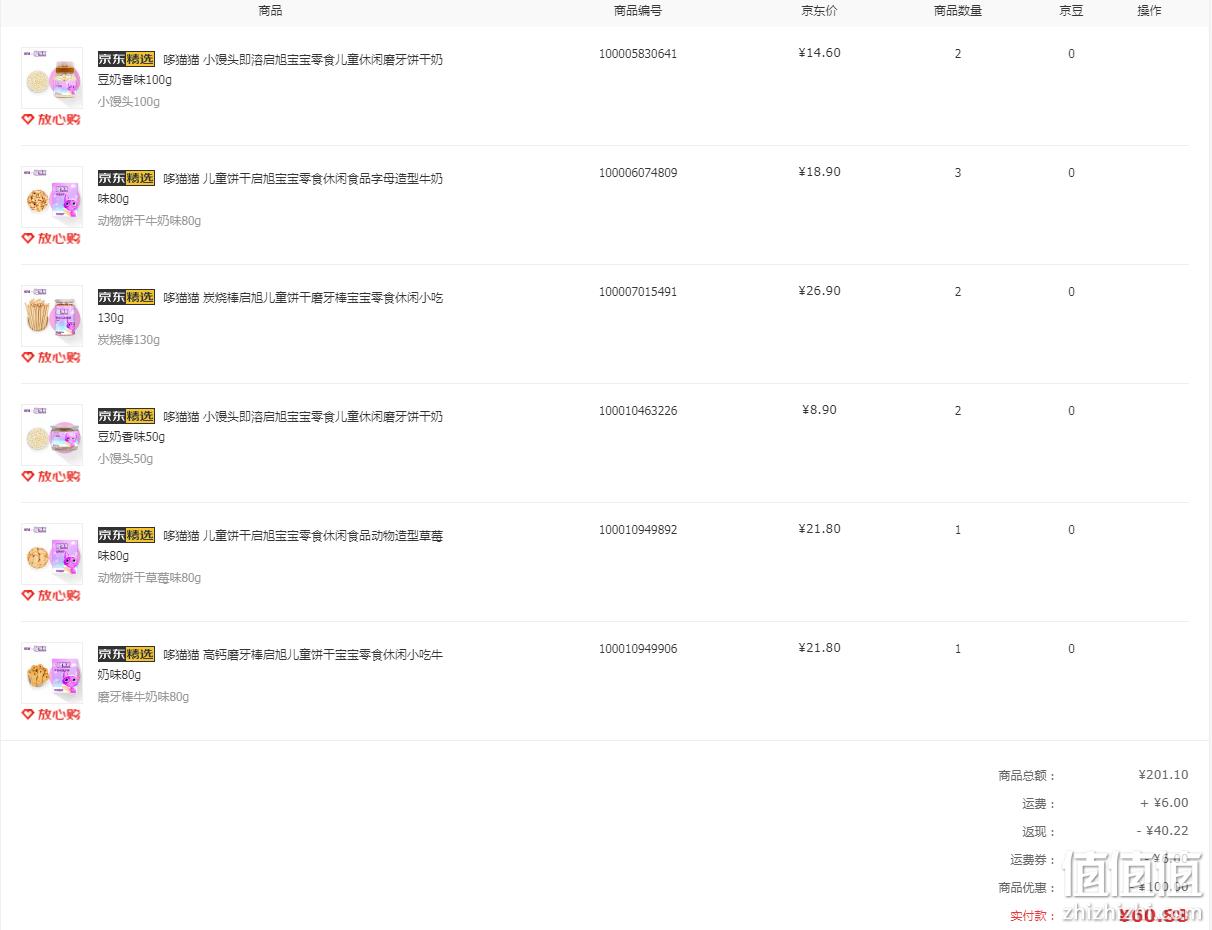Viewport: 1212px width, 930px height.
Task: Select product number 100007015491
Action: point(638,292)
